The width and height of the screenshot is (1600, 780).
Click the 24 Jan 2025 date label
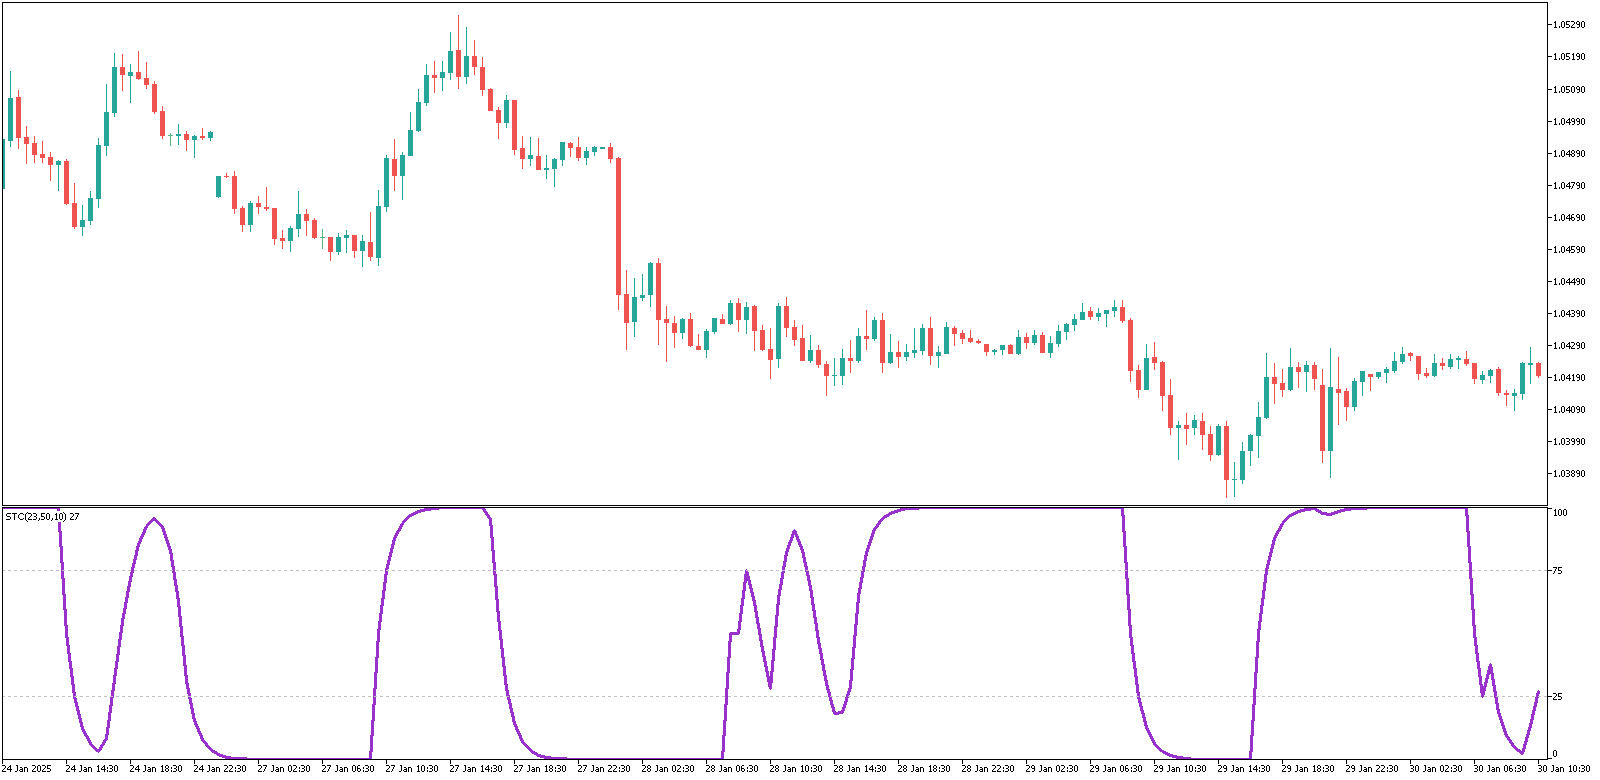[27, 769]
